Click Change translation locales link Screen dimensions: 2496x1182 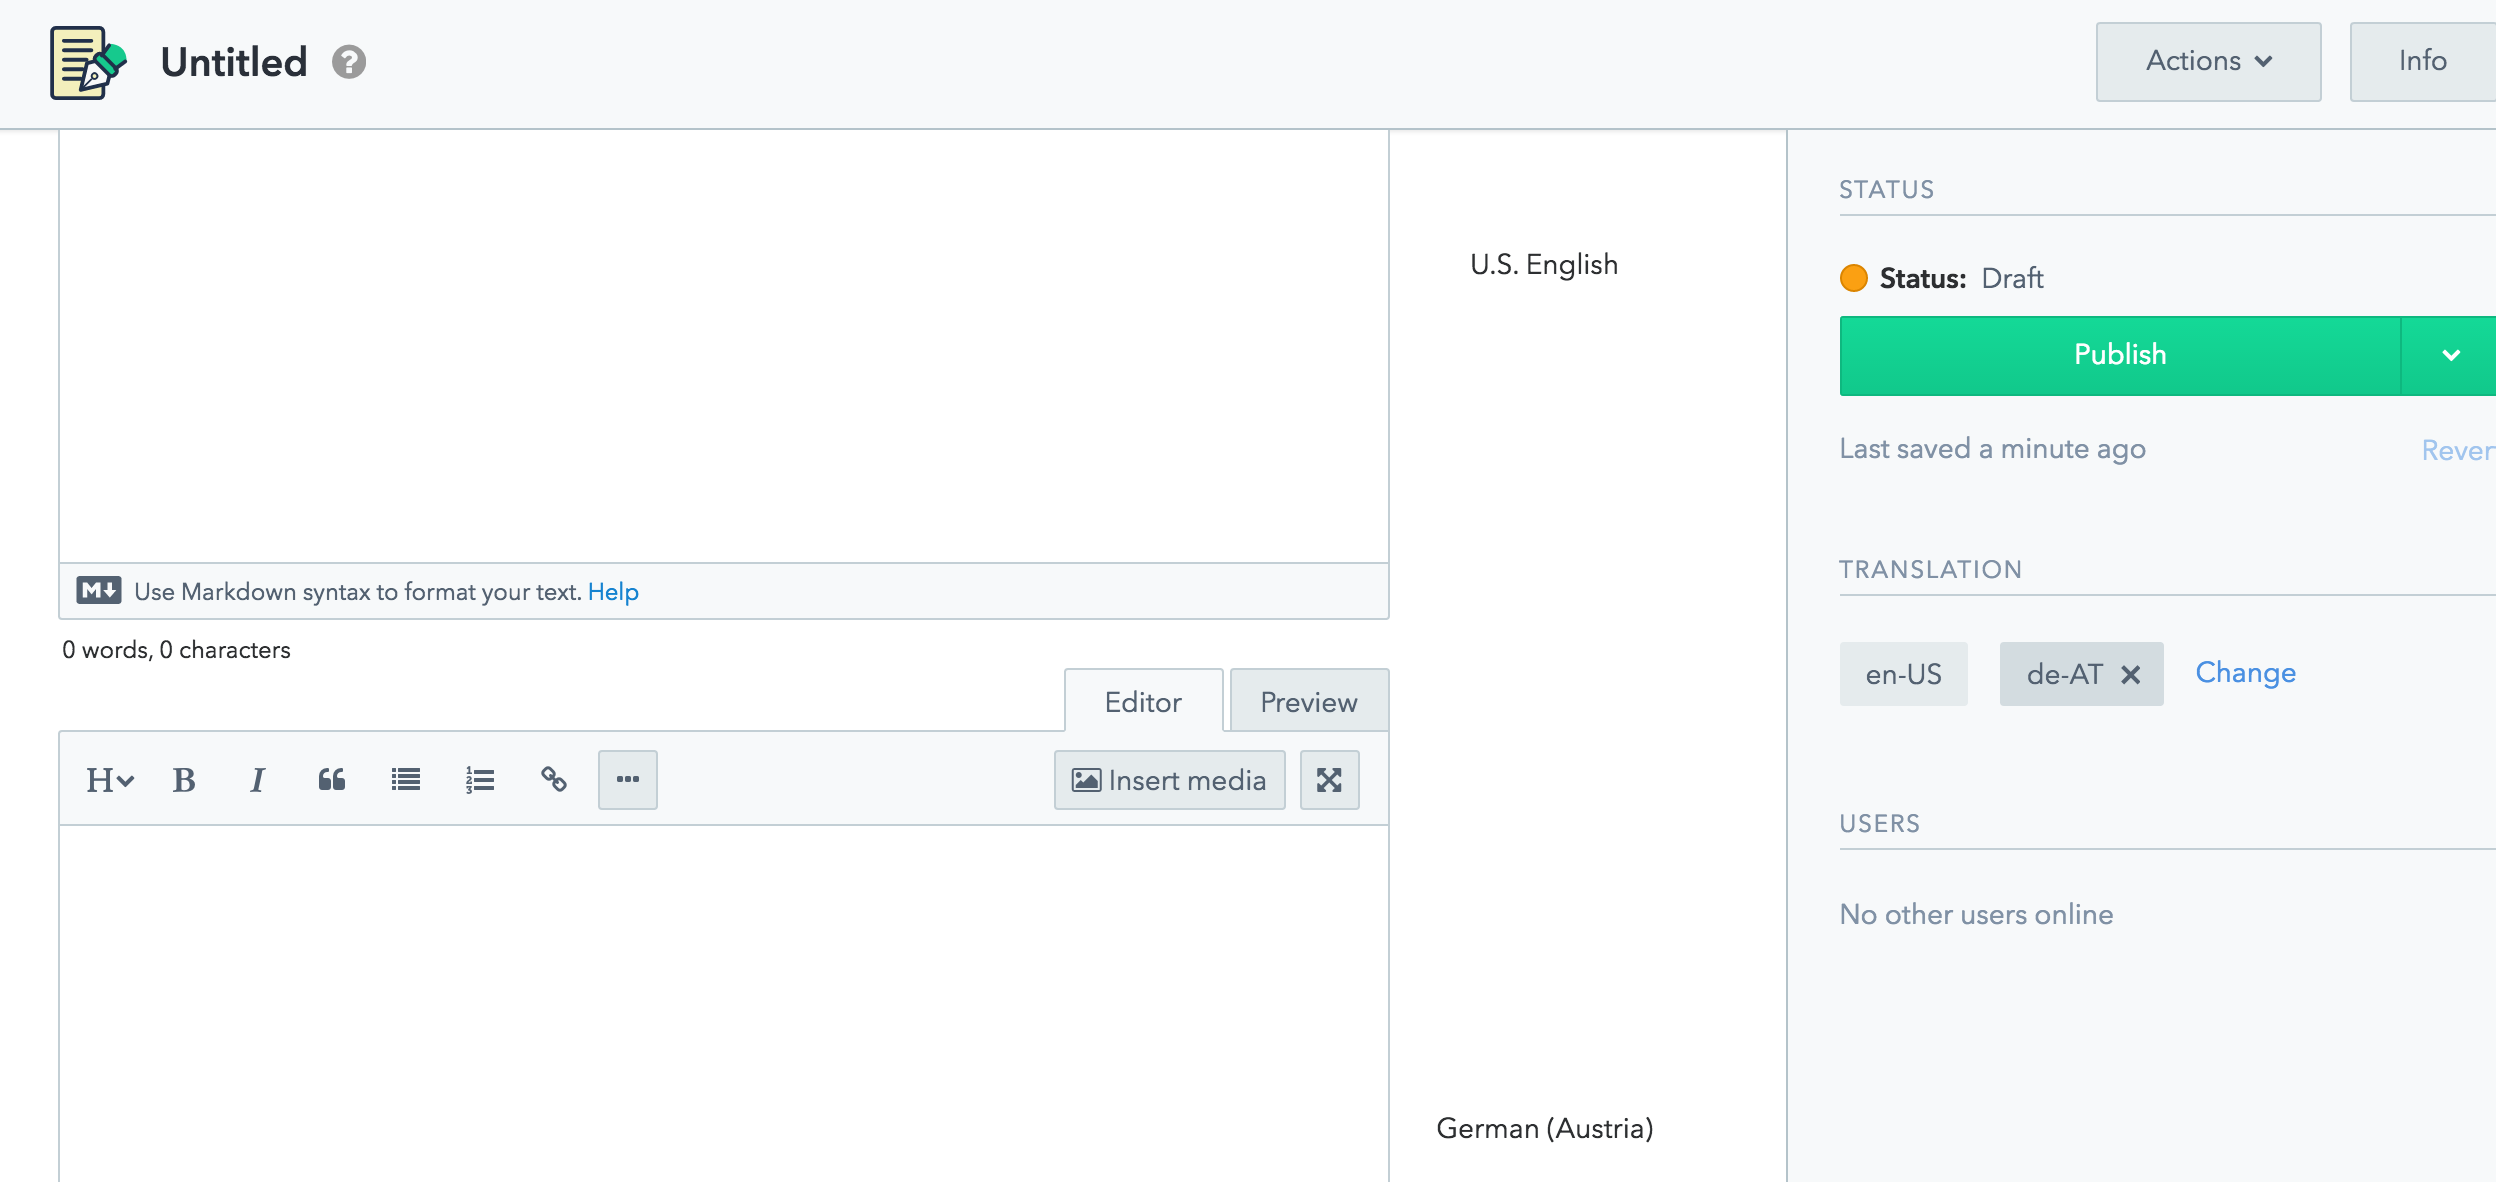click(2245, 673)
